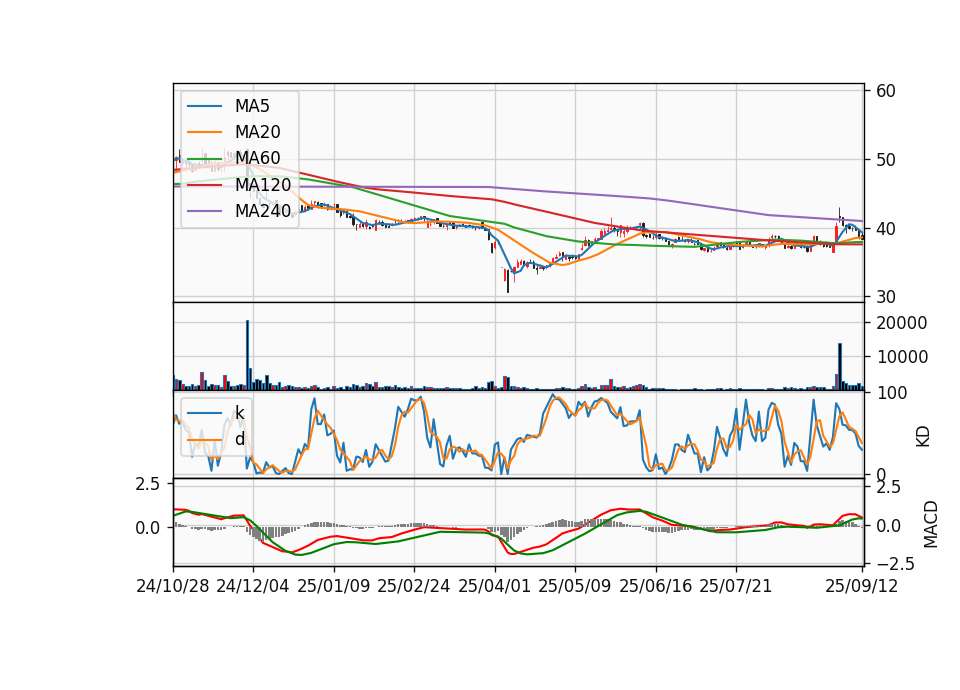This screenshot has width=960, height=690.
Task: Click the price axis value 50
Action: coord(886,160)
